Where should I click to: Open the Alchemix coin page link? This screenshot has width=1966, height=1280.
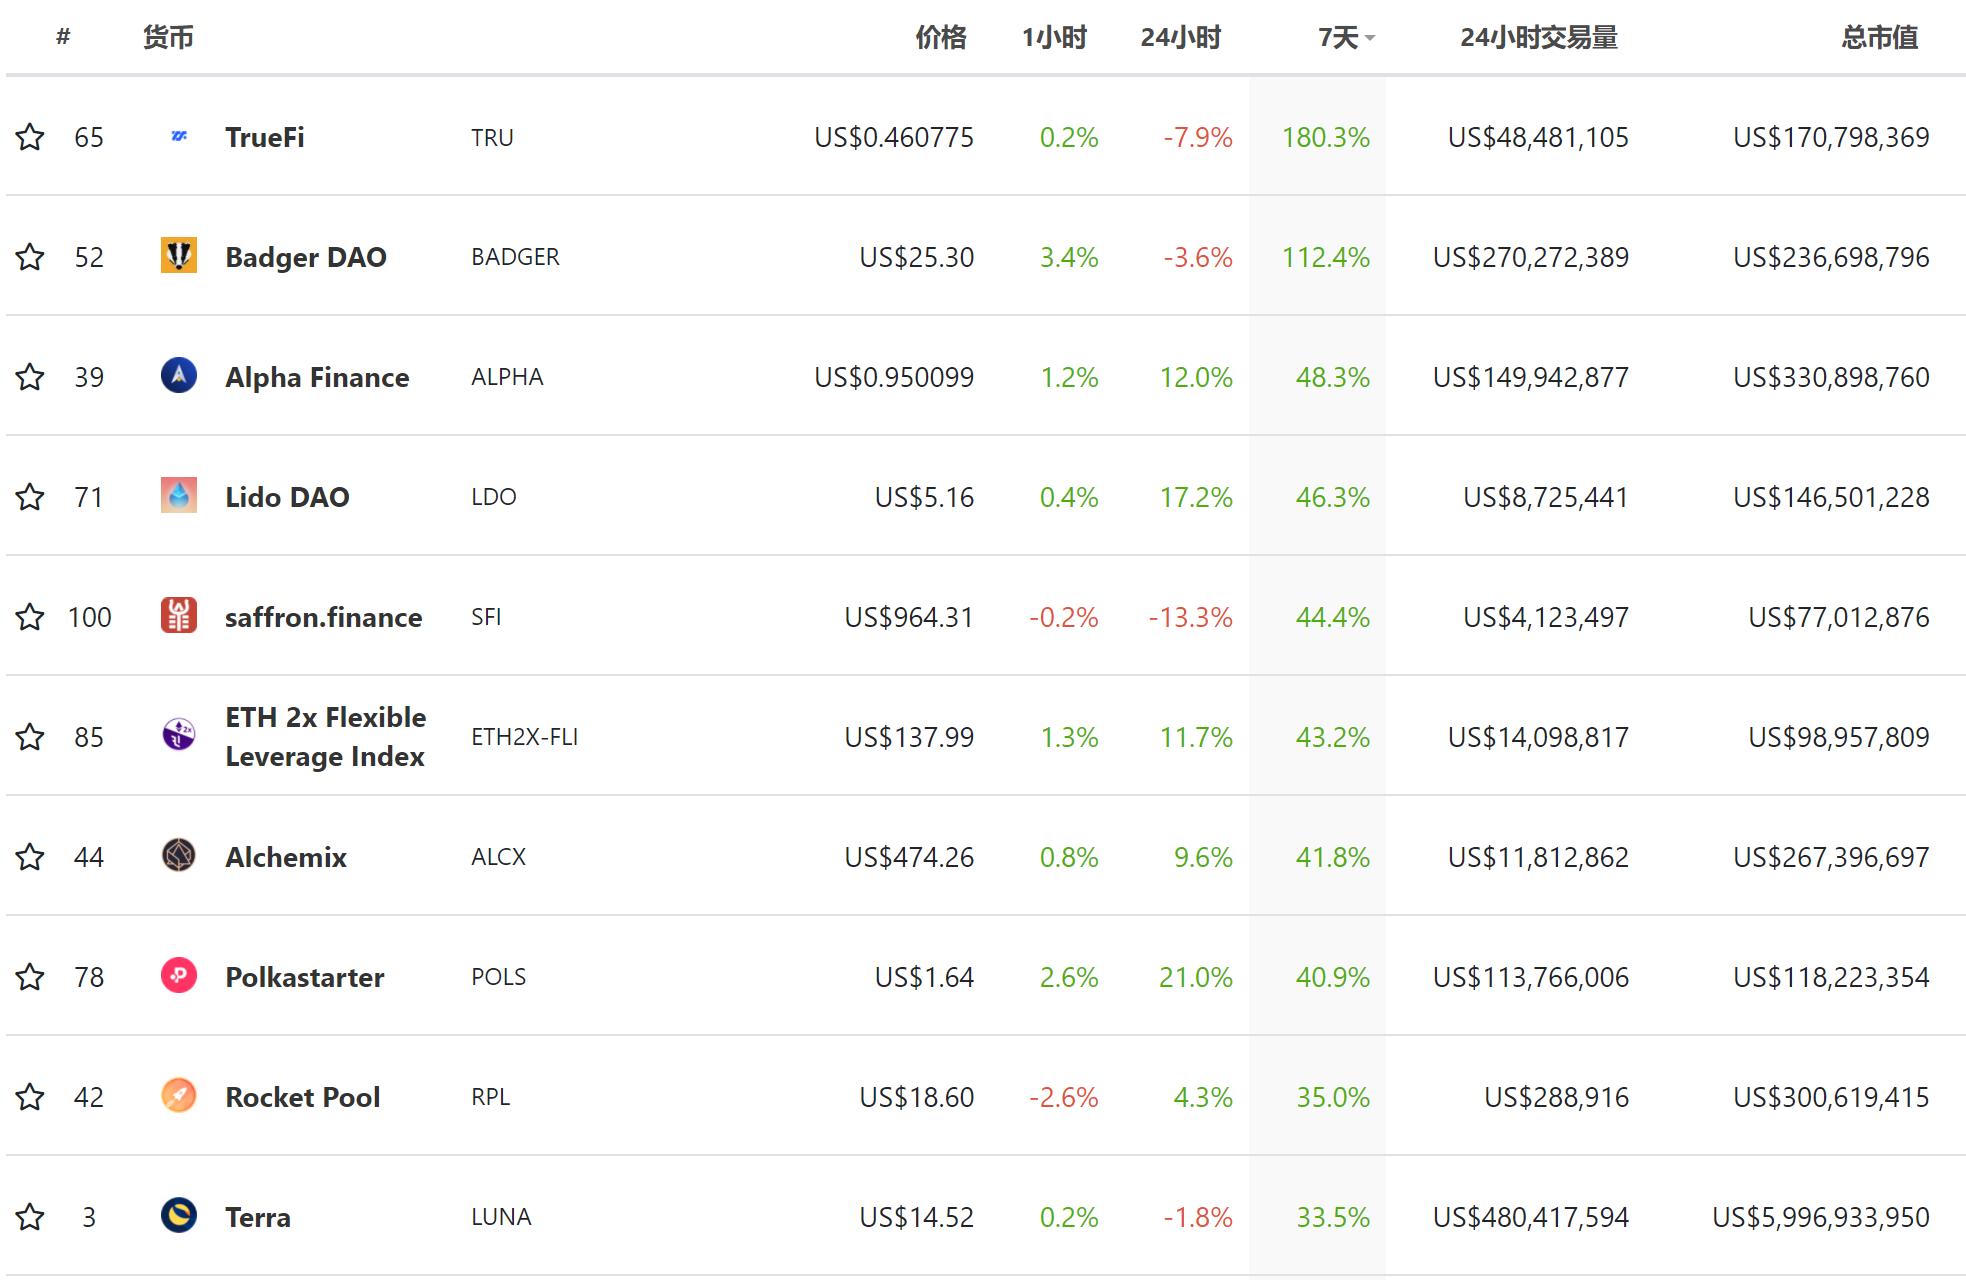coord(286,857)
